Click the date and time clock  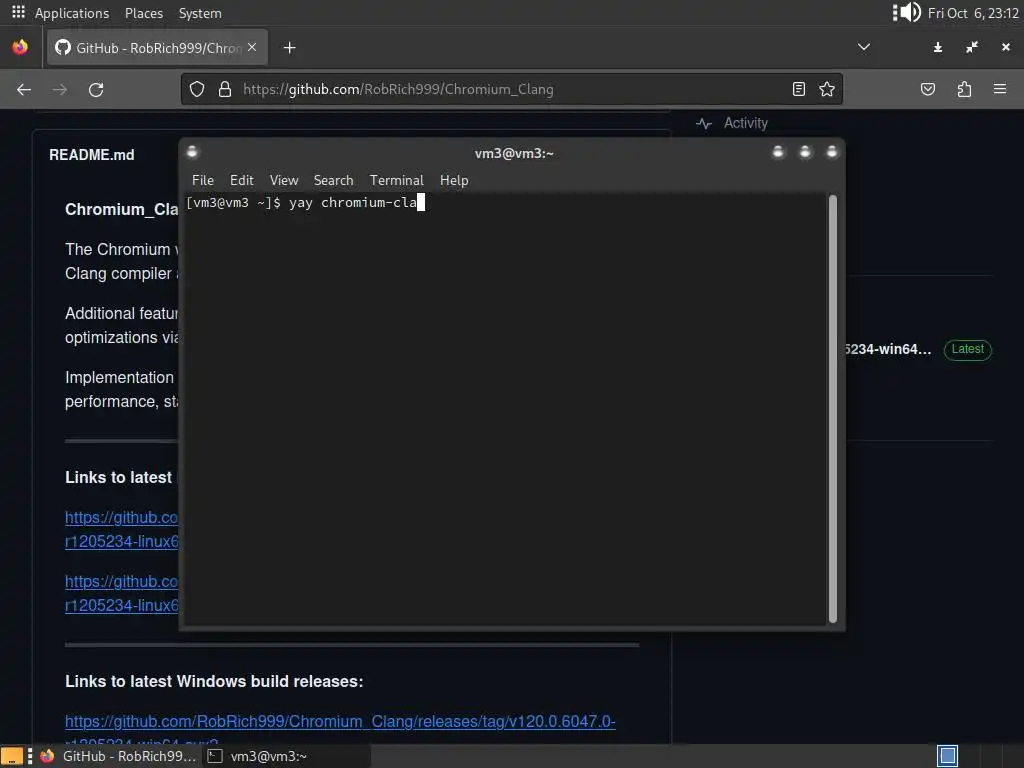point(973,13)
